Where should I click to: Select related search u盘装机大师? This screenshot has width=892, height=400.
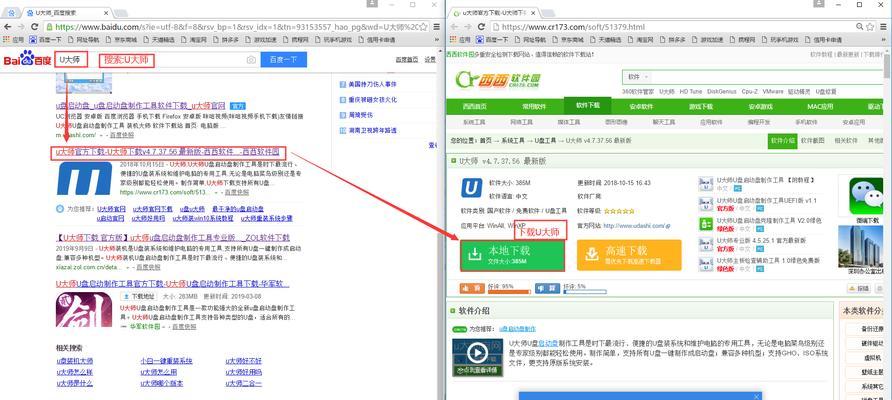75,361
